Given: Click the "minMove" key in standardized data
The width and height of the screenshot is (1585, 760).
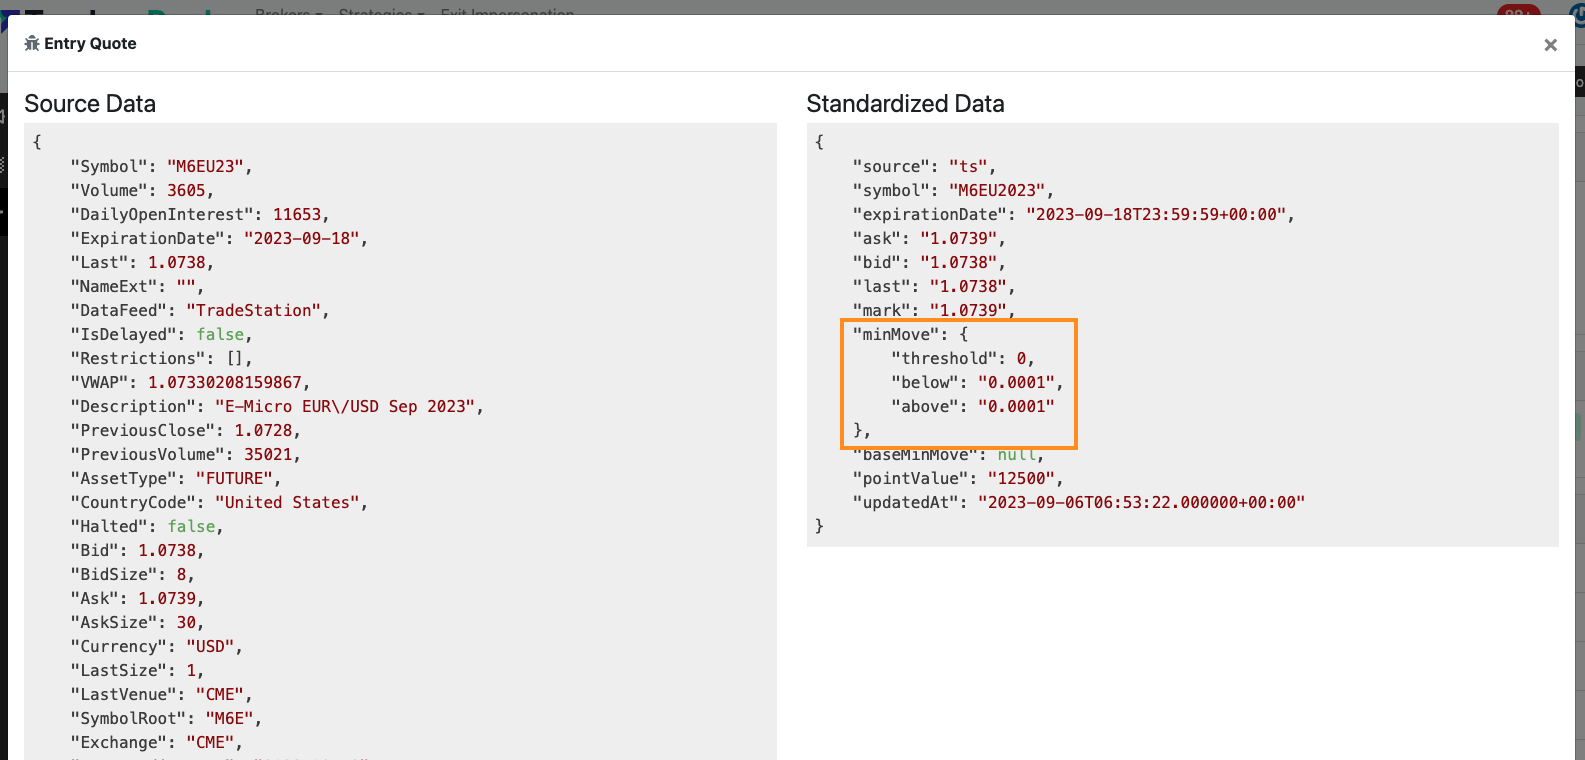Looking at the screenshot, I should [895, 335].
